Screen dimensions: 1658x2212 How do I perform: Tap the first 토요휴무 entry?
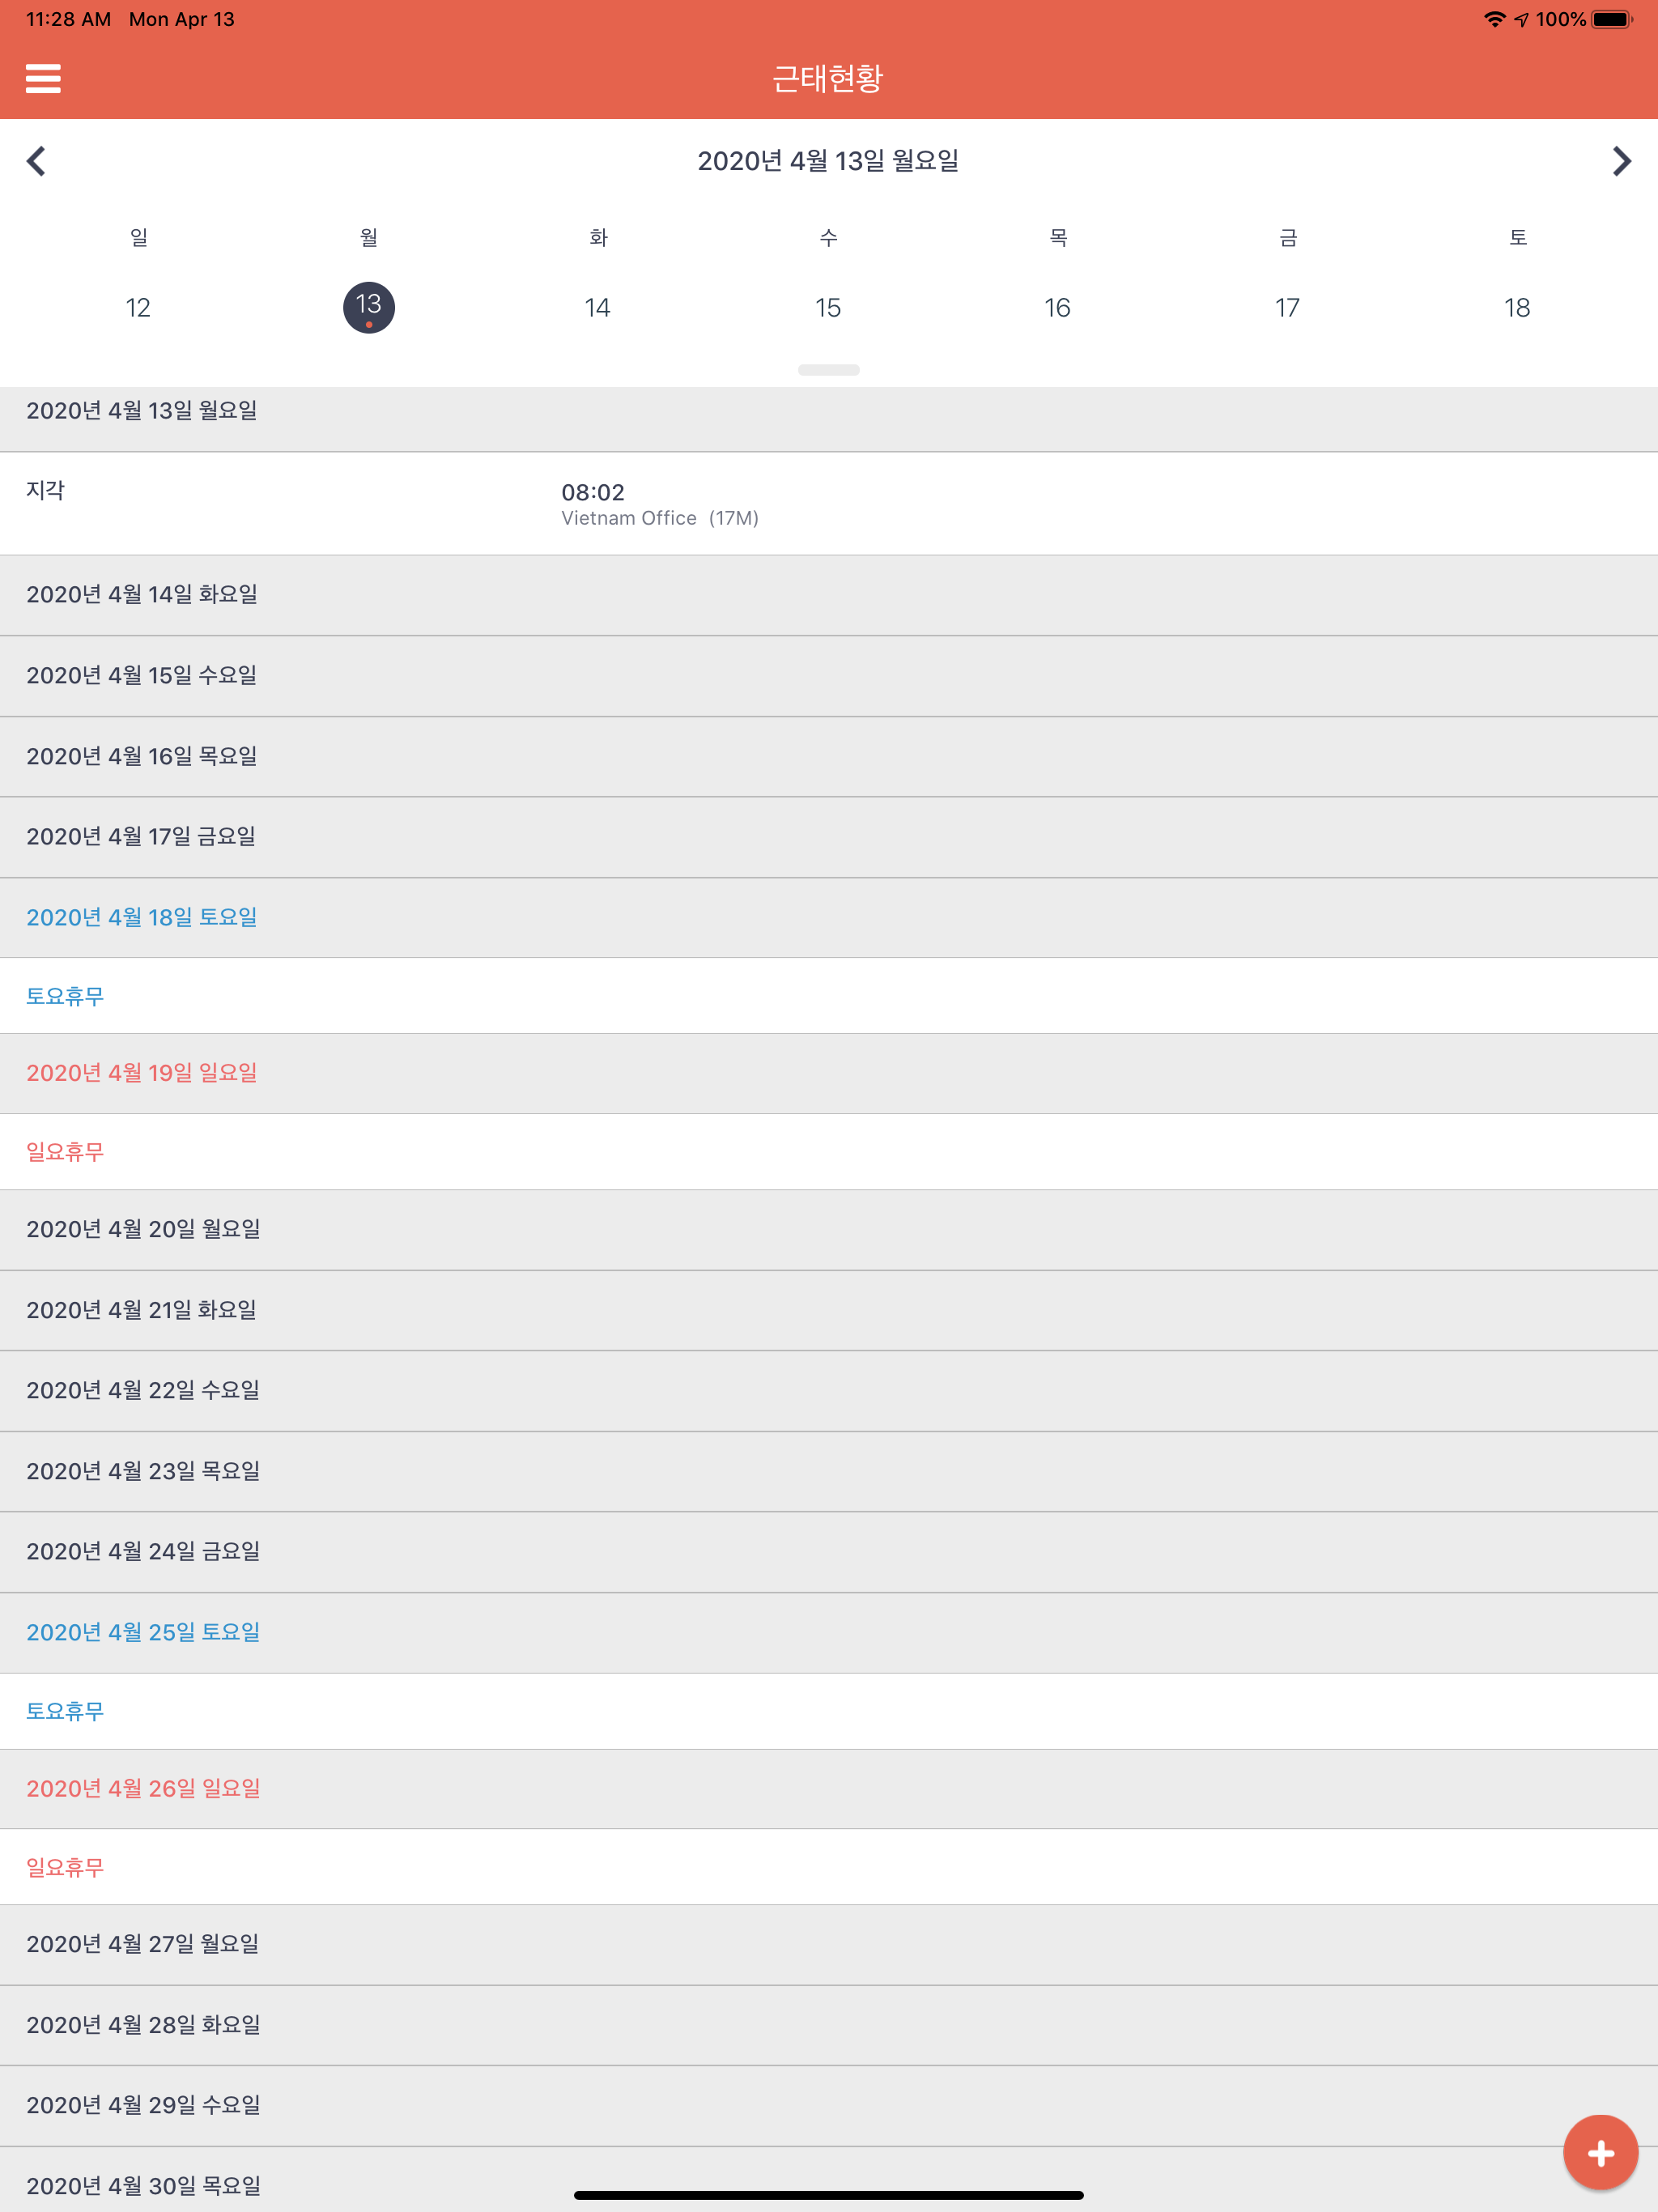point(65,996)
